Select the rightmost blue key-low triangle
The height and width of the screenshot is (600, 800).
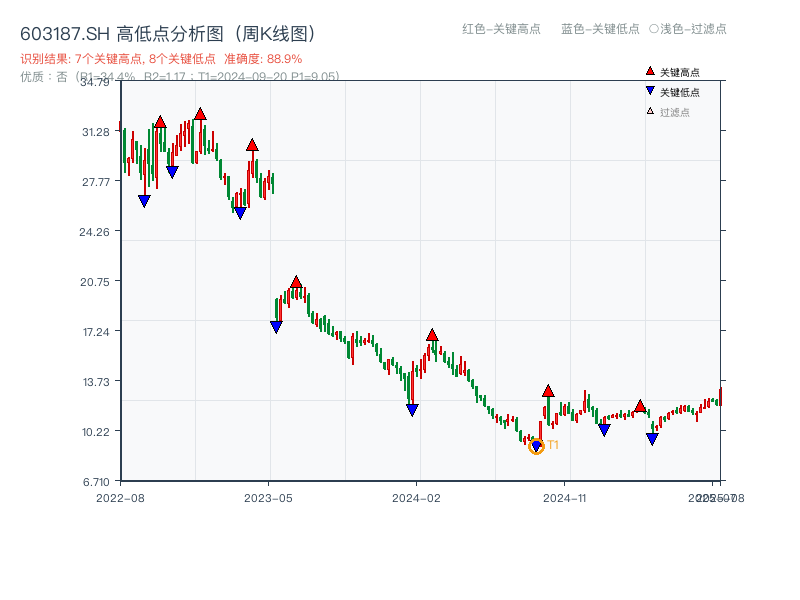[652, 439]
